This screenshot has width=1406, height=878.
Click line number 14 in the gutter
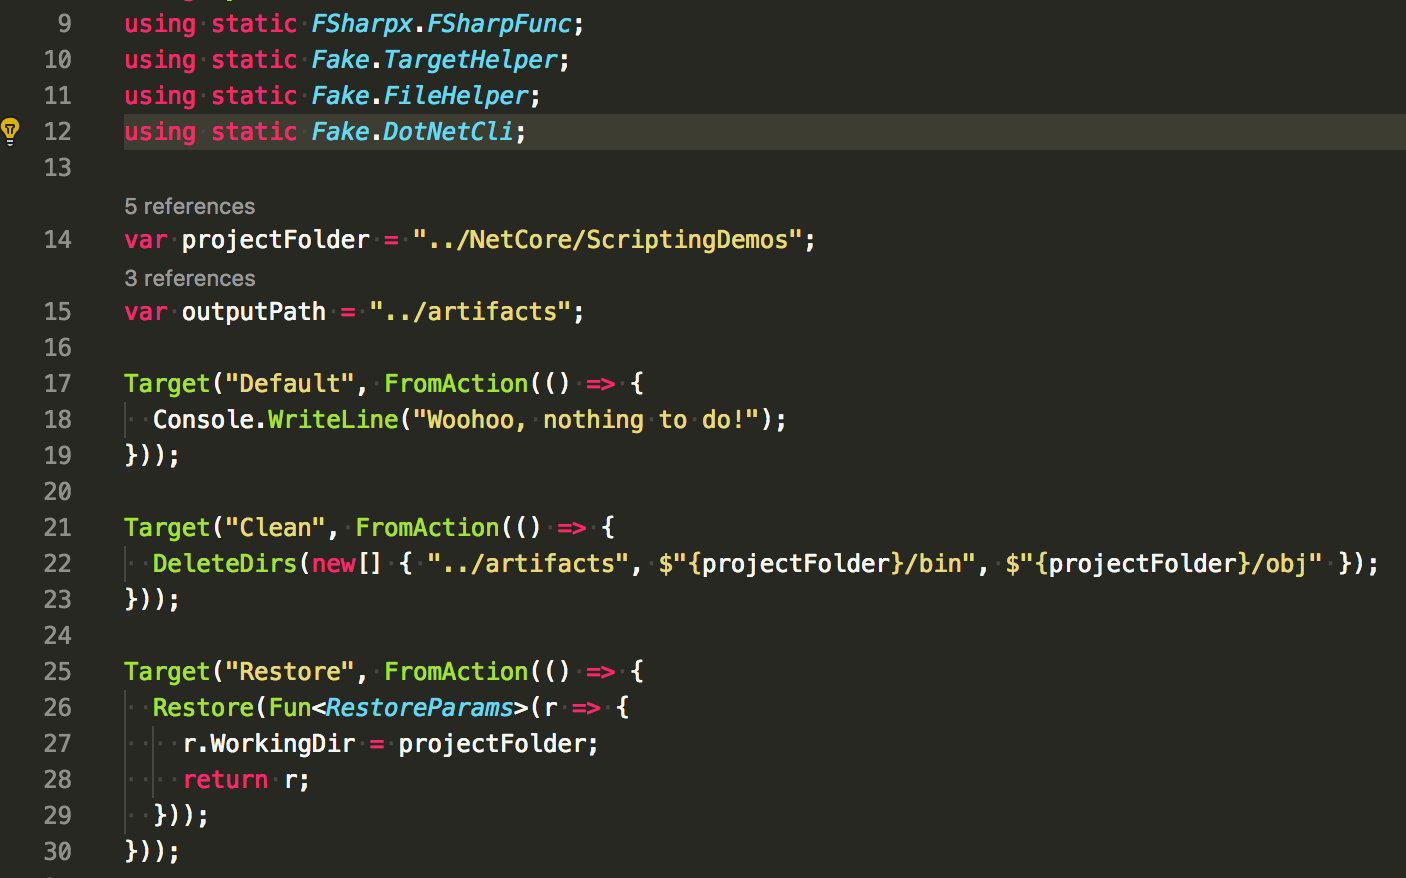click(x=58, y=239)
